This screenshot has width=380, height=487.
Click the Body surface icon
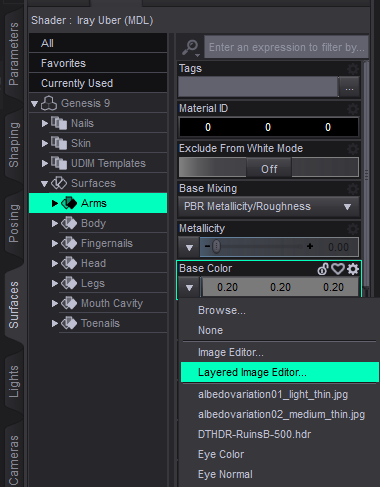(69, 223)
